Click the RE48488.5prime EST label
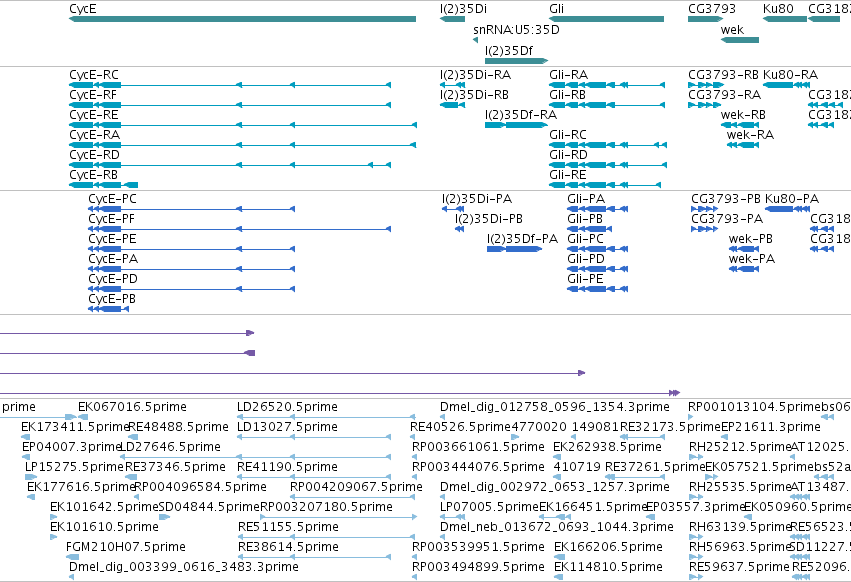The height and width of the screenshot is (582, 851). click(179, 427)
